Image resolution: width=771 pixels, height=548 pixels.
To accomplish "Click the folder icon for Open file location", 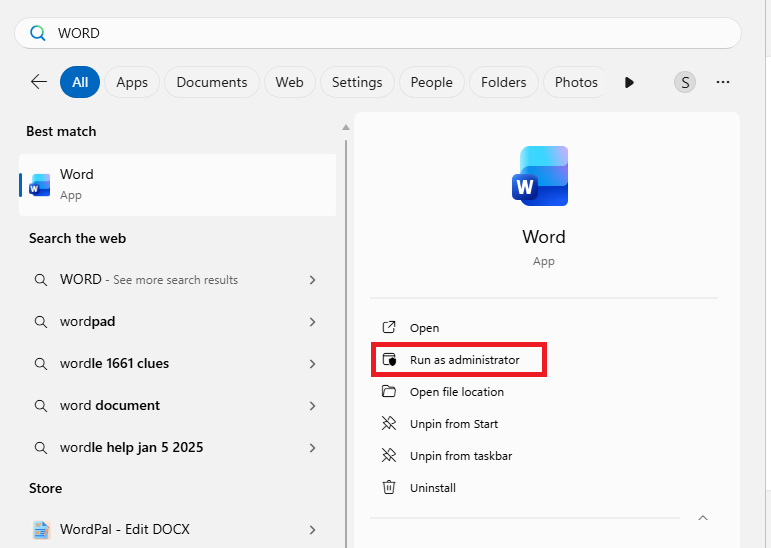I will 389,391.
